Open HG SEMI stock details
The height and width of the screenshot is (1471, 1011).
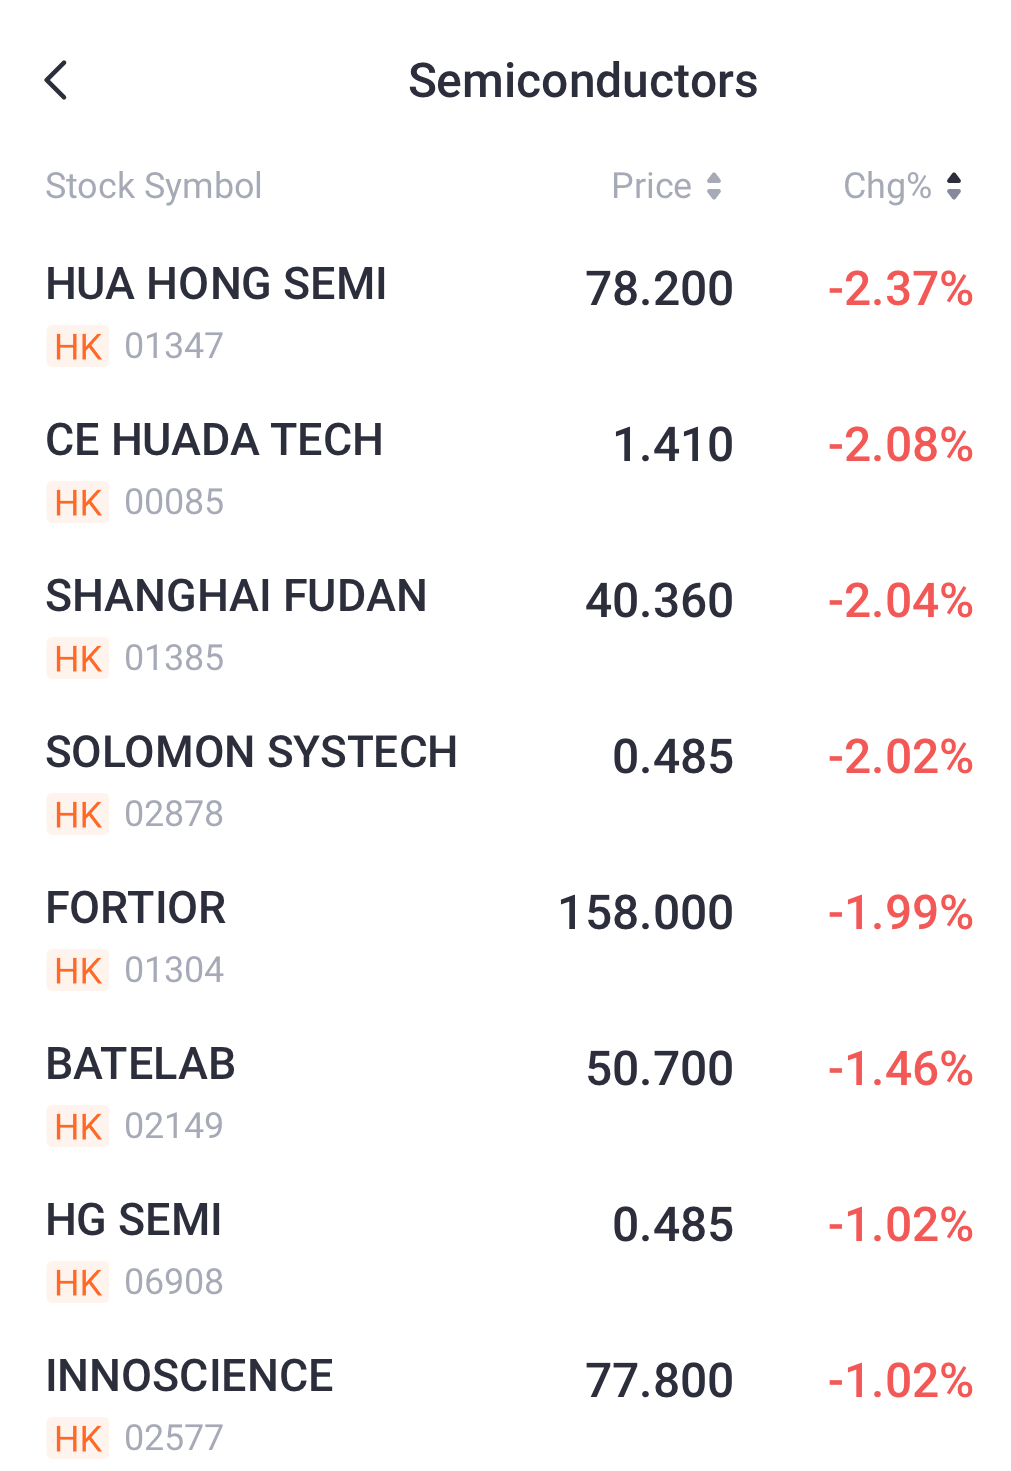tap(505, 1250)
